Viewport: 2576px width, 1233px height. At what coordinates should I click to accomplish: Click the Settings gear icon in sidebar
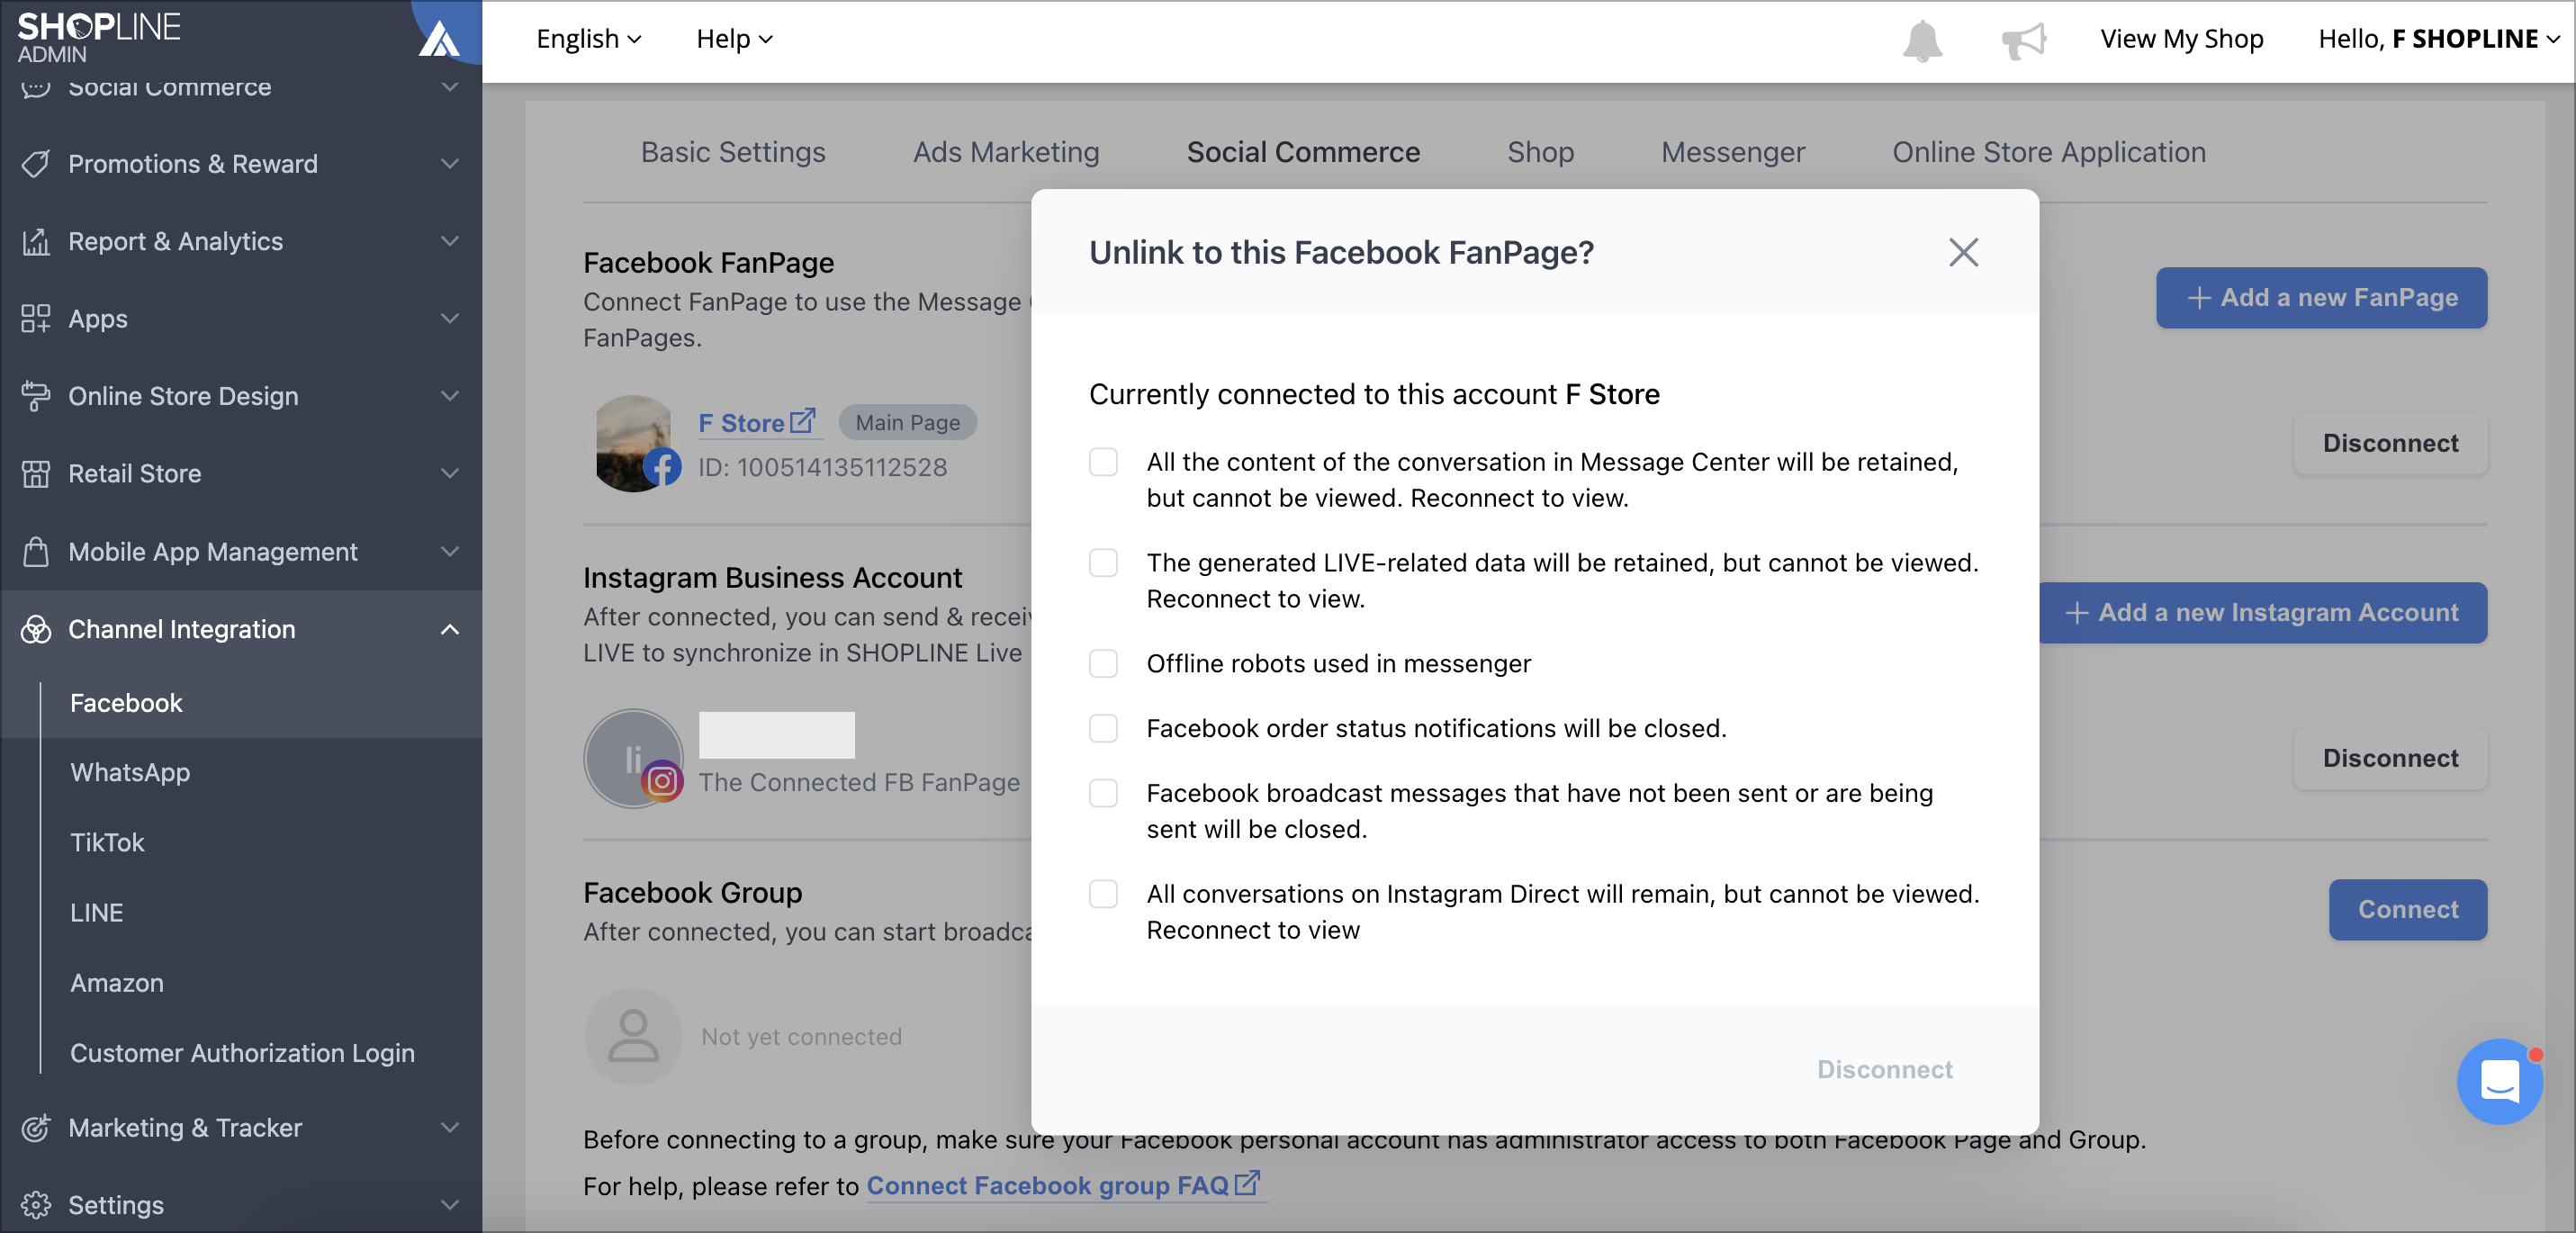pyautogui.click(x=35, y=1204)
